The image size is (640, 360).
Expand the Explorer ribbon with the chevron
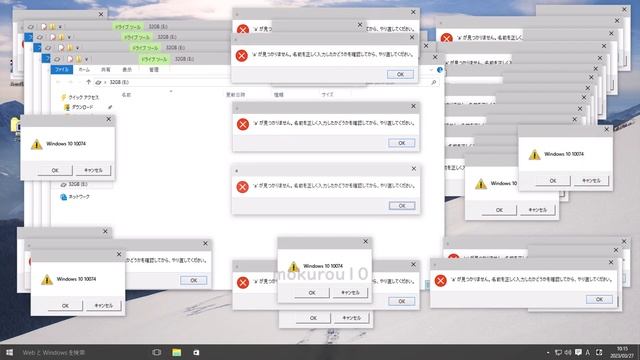coord(431,70)
